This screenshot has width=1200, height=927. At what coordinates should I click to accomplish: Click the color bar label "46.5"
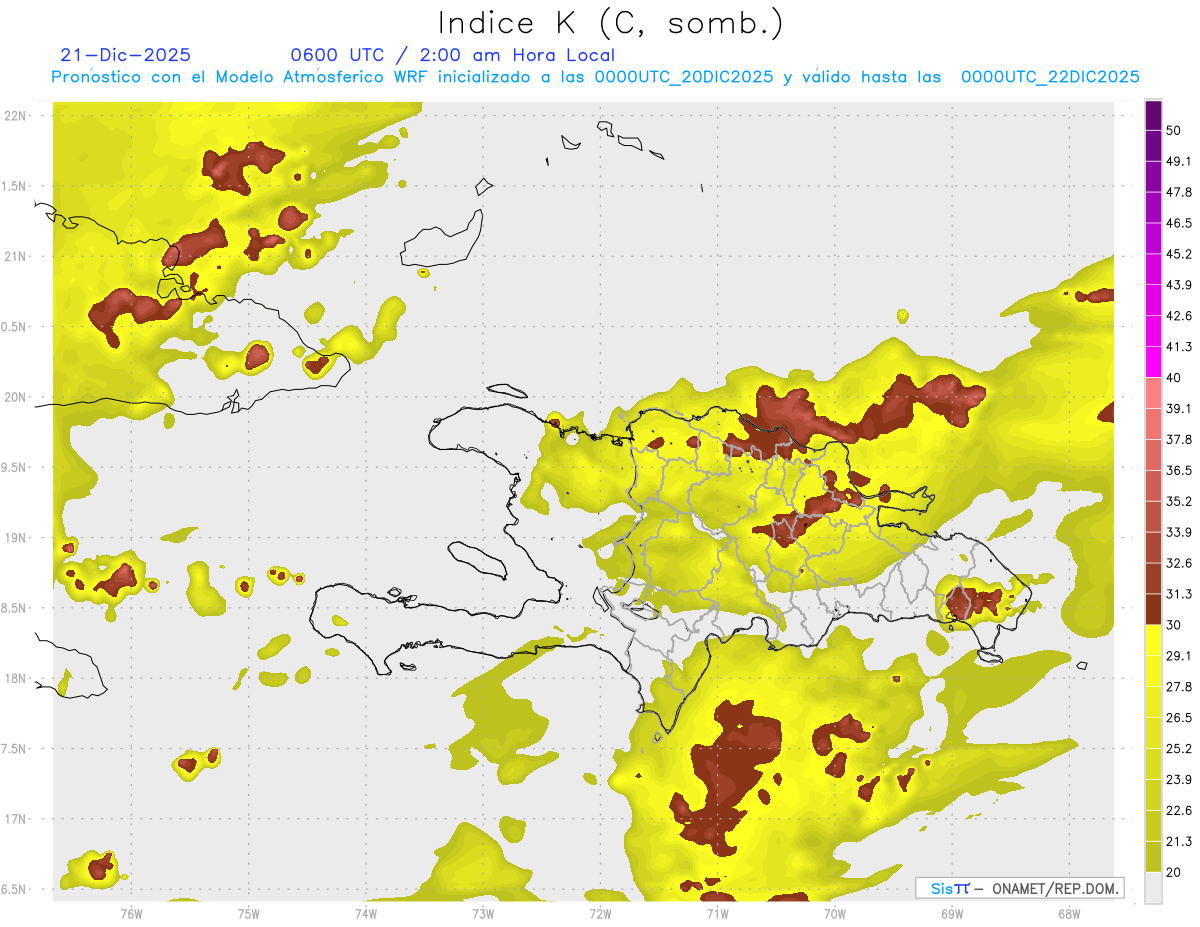point(1179,223)
